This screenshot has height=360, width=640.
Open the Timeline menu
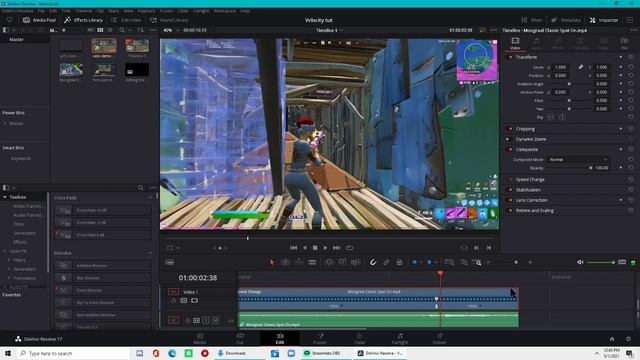click(x=83, y=11)
